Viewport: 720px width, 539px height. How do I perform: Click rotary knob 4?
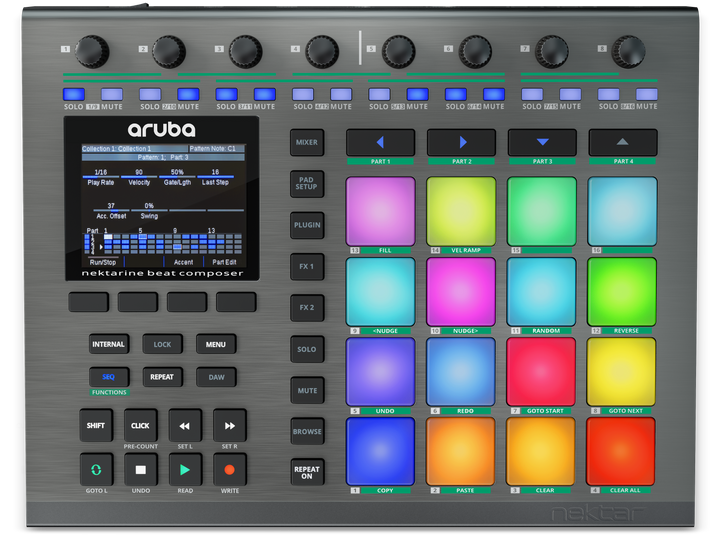(322, 51)
